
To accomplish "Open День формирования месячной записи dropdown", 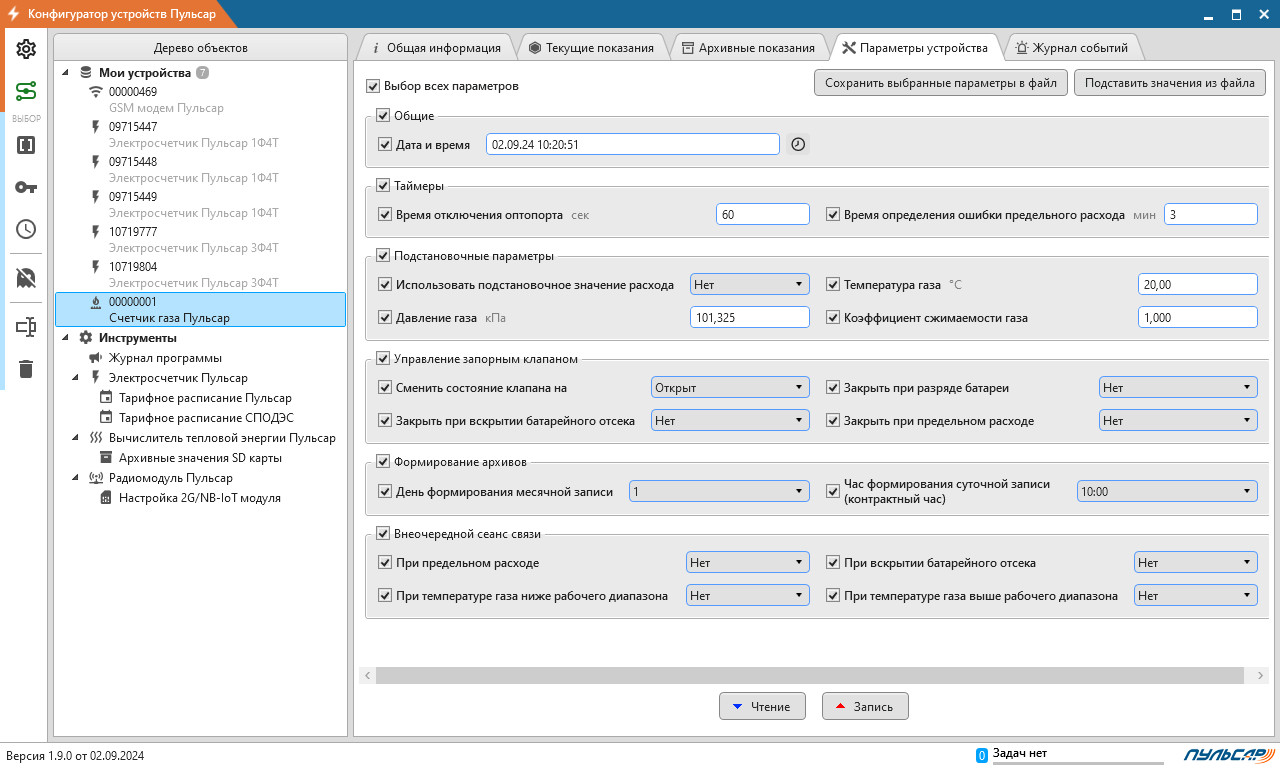I will click(719, 492).
